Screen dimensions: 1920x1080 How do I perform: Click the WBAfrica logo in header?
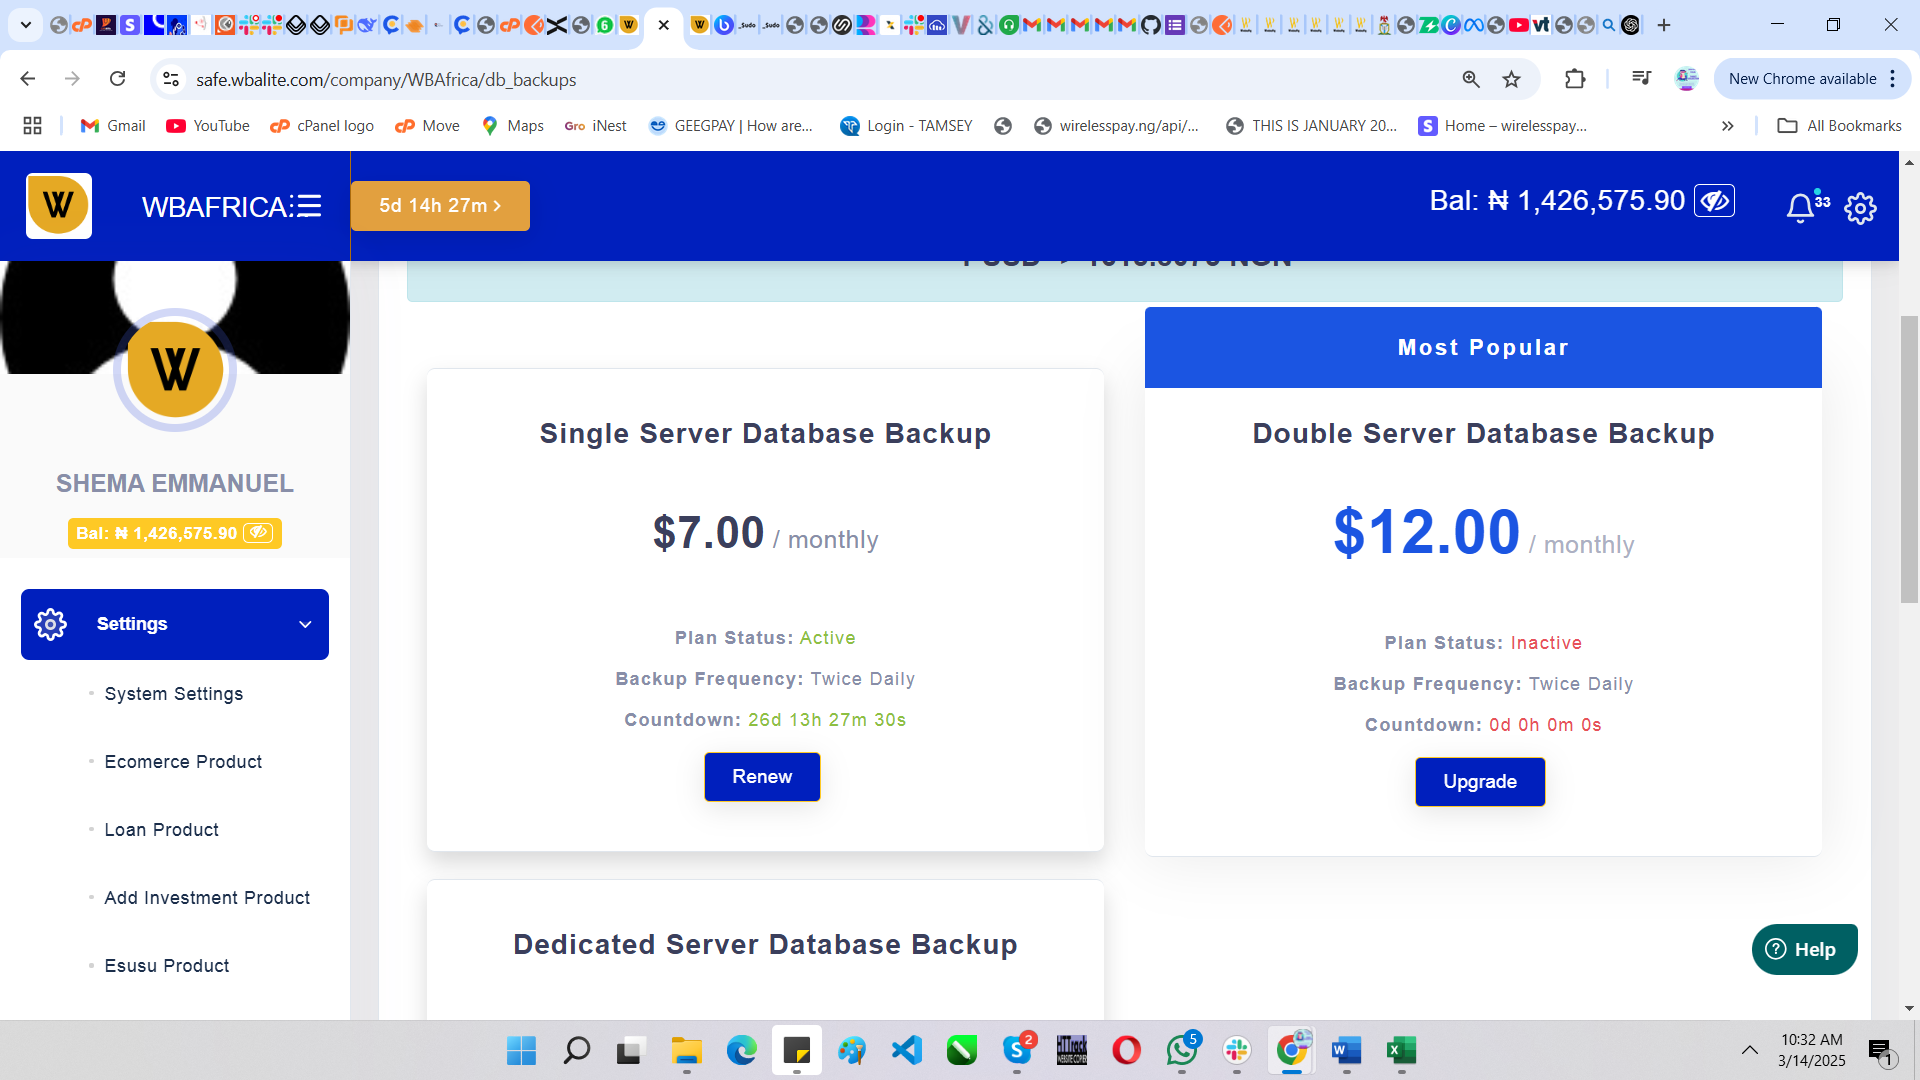(x=59, y=206)
